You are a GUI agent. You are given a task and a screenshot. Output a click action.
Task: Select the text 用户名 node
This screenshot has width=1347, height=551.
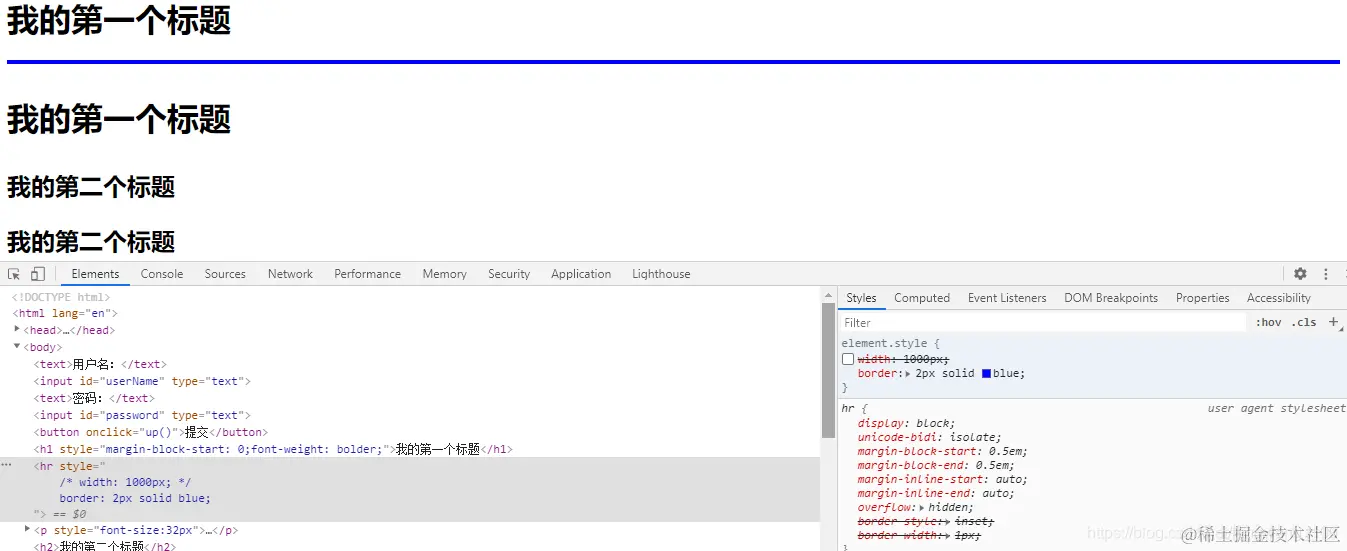(100, 364)
